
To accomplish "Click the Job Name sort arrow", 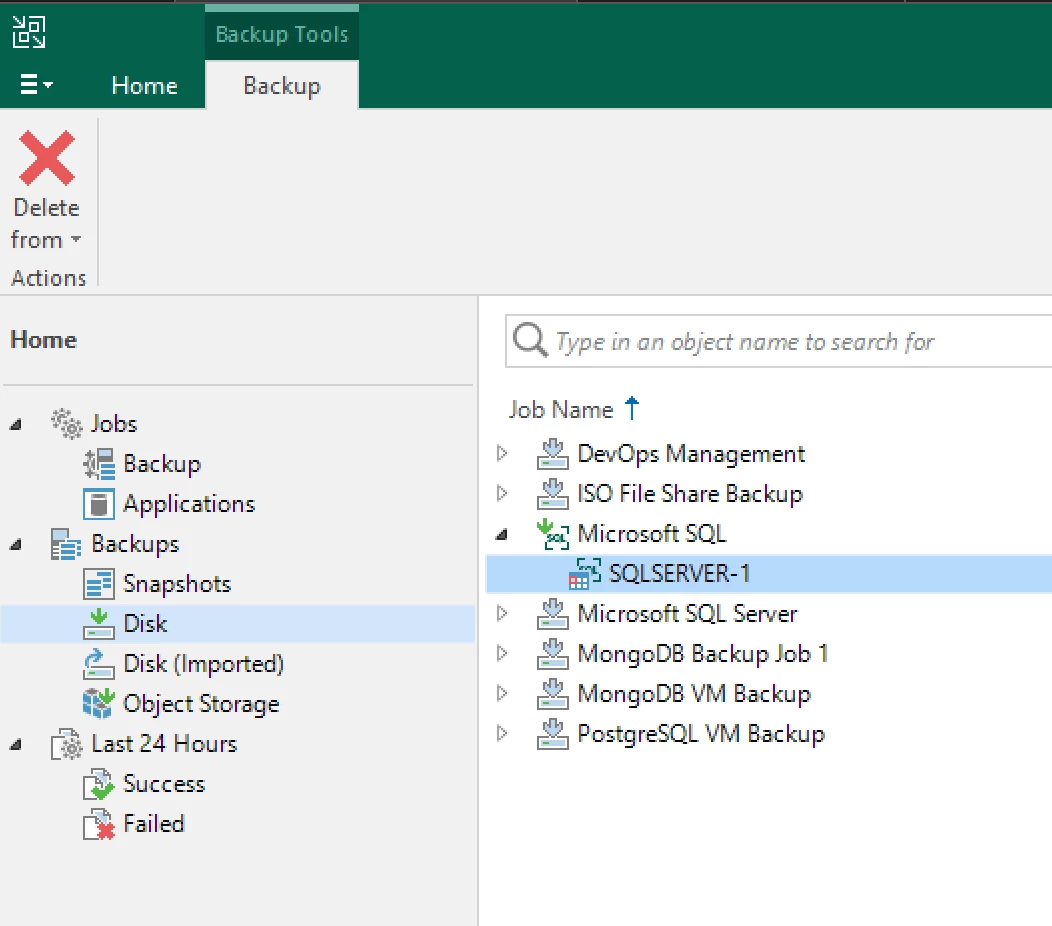I will (631, 408).
